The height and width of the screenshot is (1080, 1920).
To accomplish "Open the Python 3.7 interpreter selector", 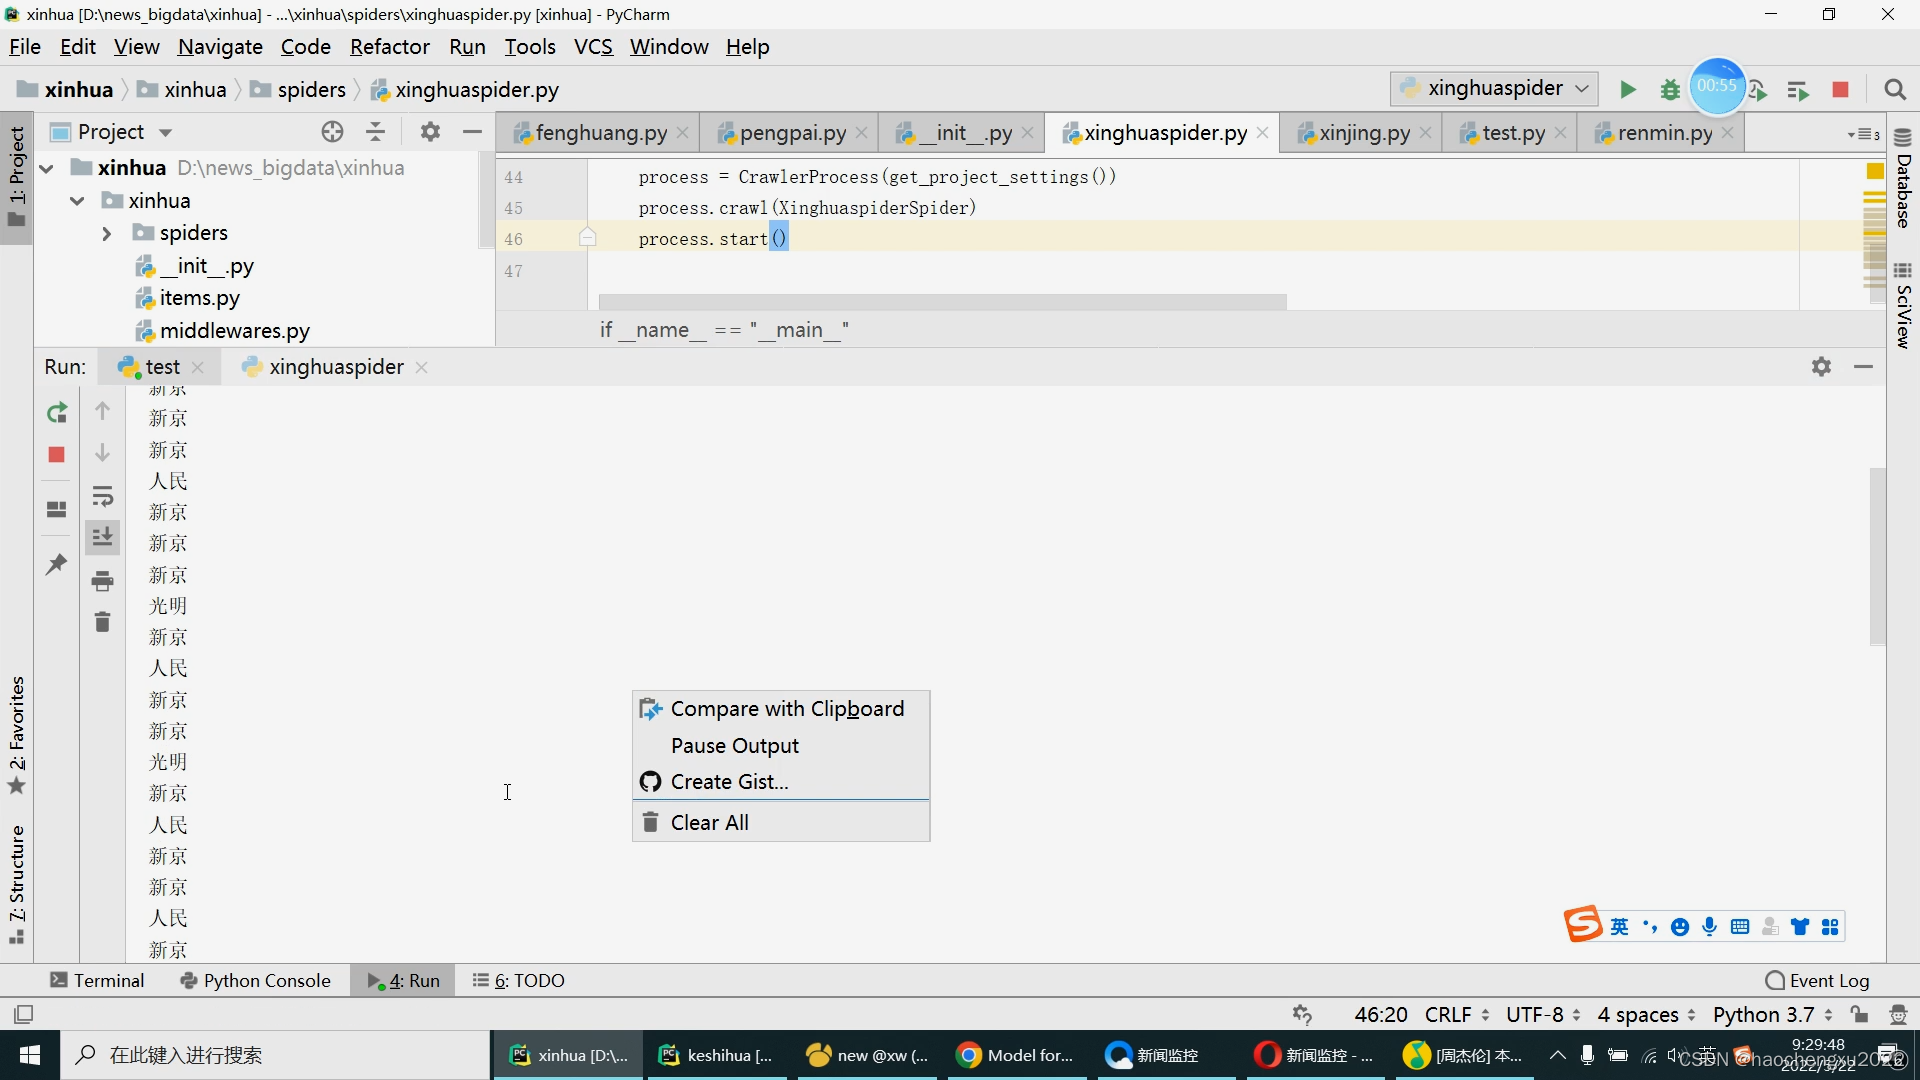I will click(1772, 1014).
